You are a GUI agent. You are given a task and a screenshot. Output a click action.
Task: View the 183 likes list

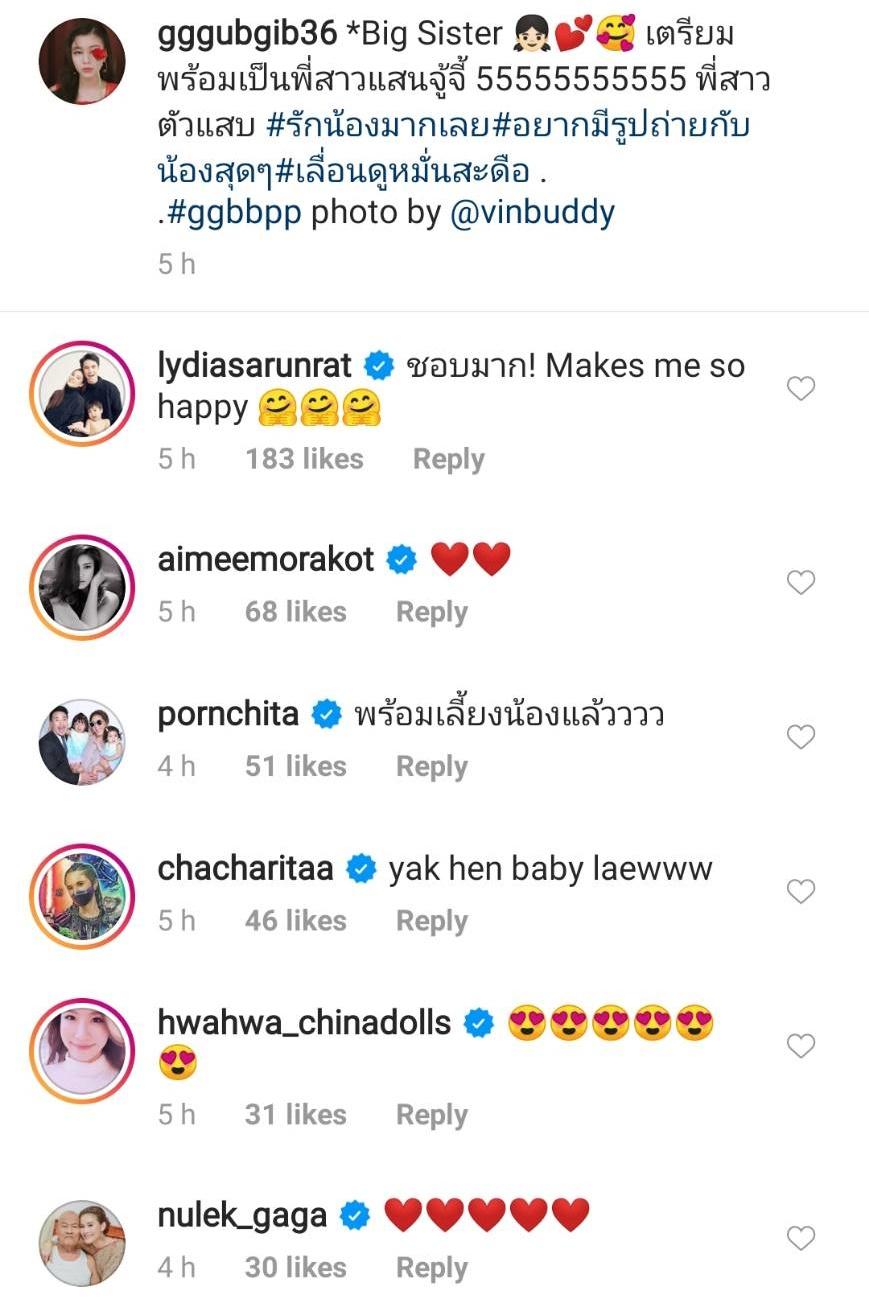304,459
